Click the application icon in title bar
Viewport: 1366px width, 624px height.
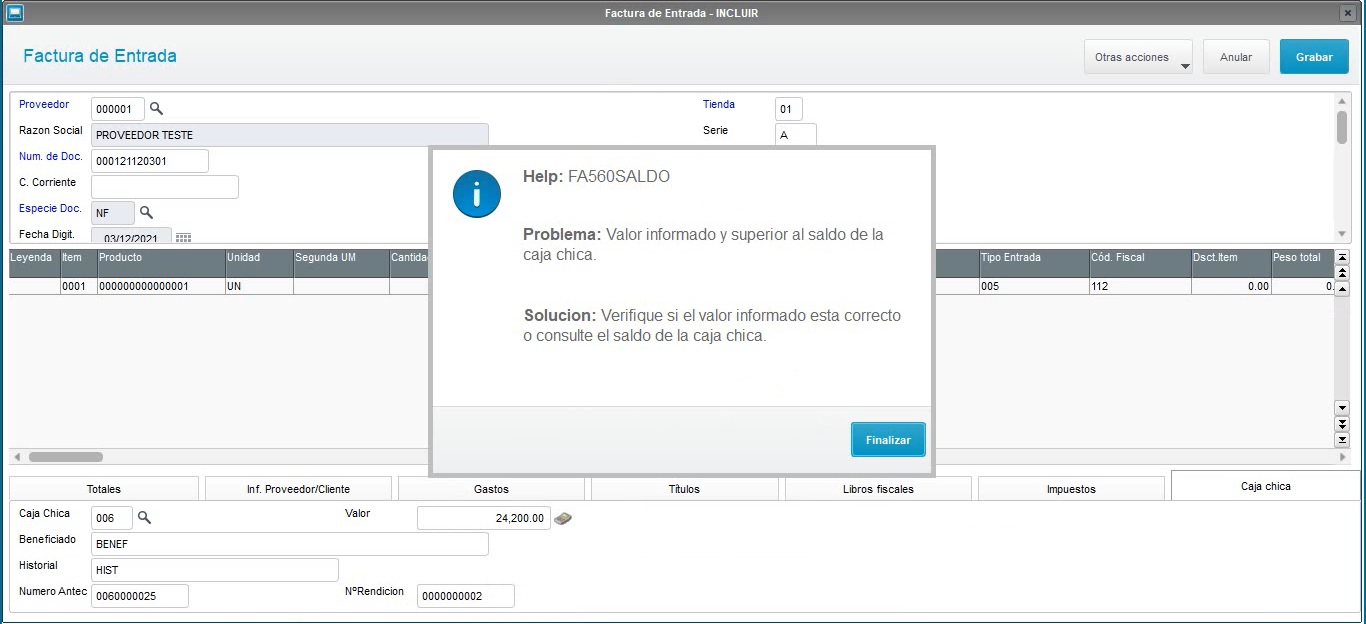[15, 13]
